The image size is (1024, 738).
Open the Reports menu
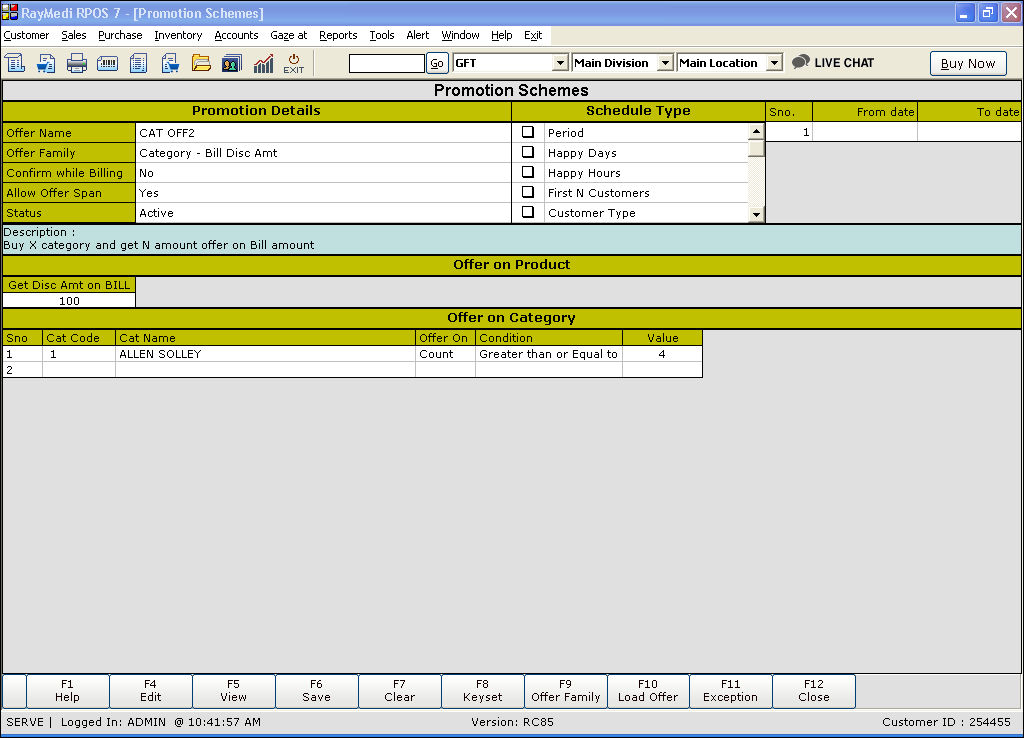coord(338,35)
